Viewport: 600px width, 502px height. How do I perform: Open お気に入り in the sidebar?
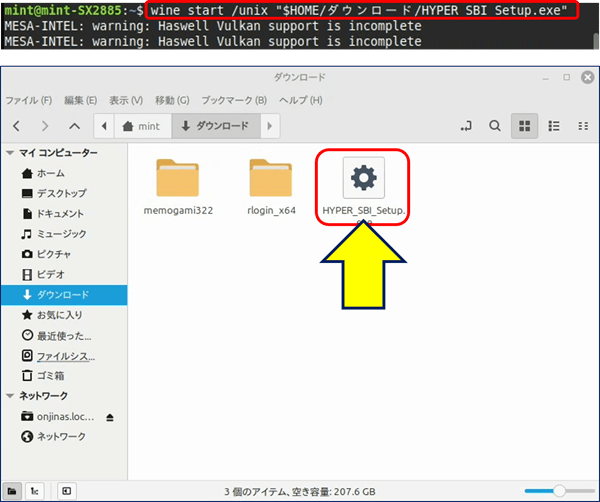tap(64, 315)
